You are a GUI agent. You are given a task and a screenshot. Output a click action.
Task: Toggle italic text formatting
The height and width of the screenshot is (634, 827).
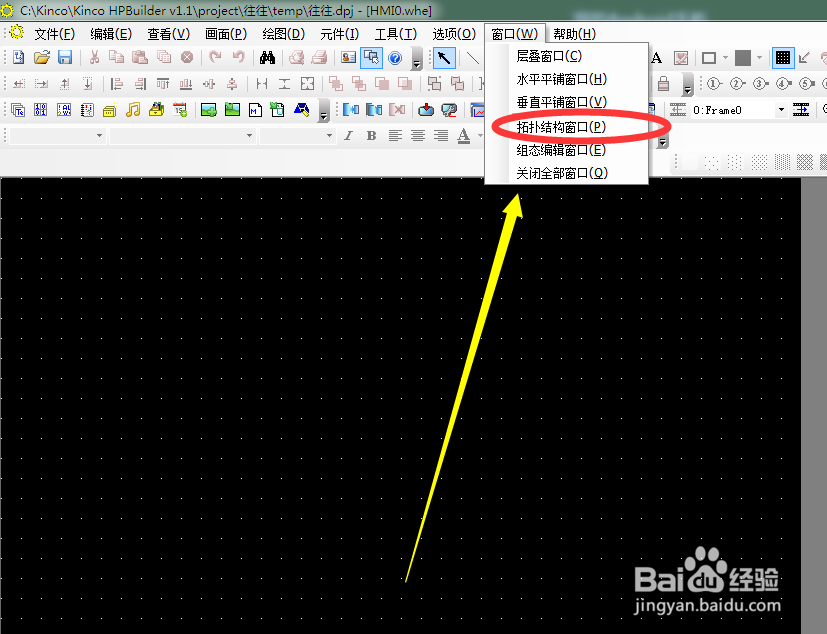coord(348,134)
